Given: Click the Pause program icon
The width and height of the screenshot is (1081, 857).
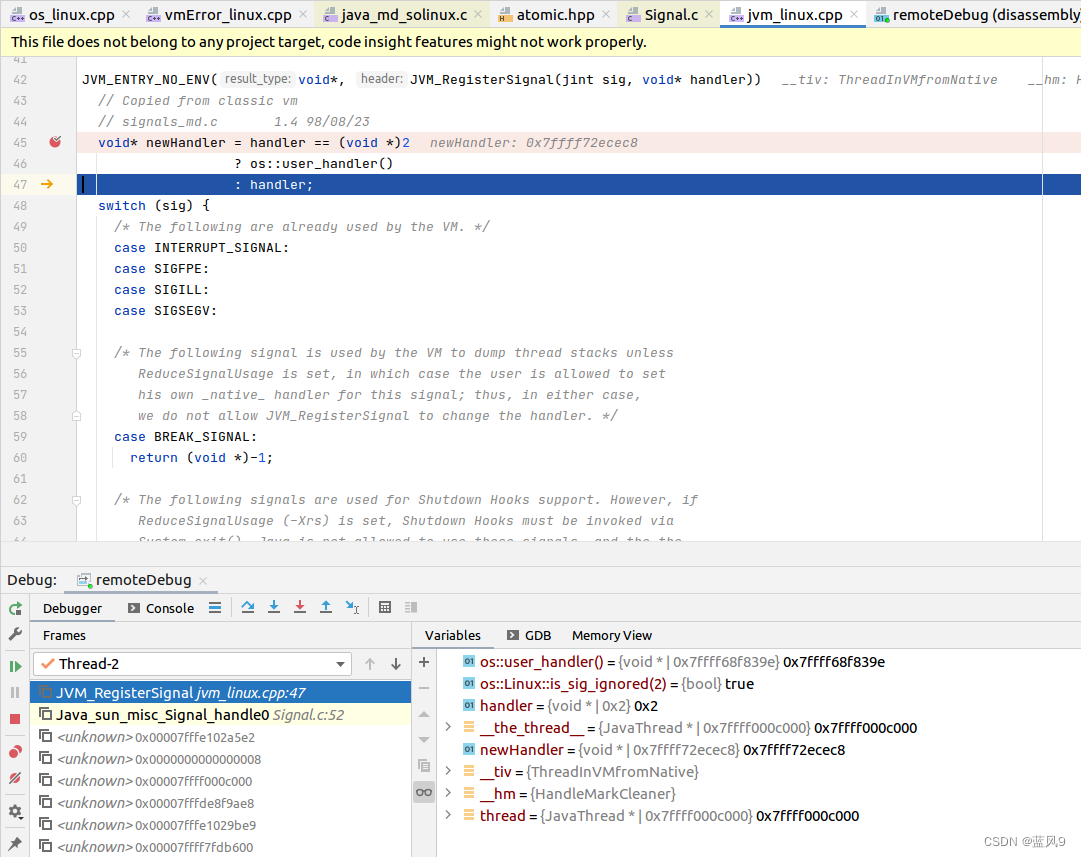Looking at the screenshot, I should [15, 692].
